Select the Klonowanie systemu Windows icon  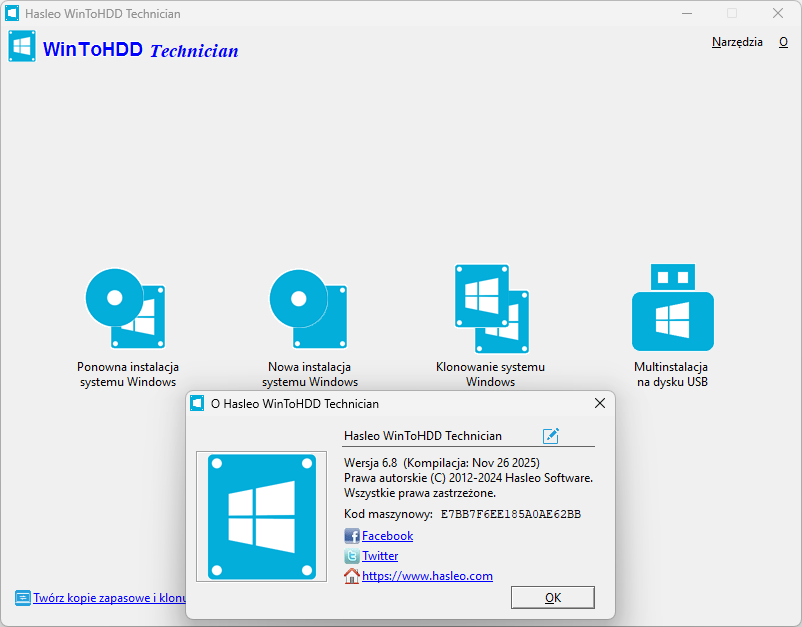click(x=492, y=308)
